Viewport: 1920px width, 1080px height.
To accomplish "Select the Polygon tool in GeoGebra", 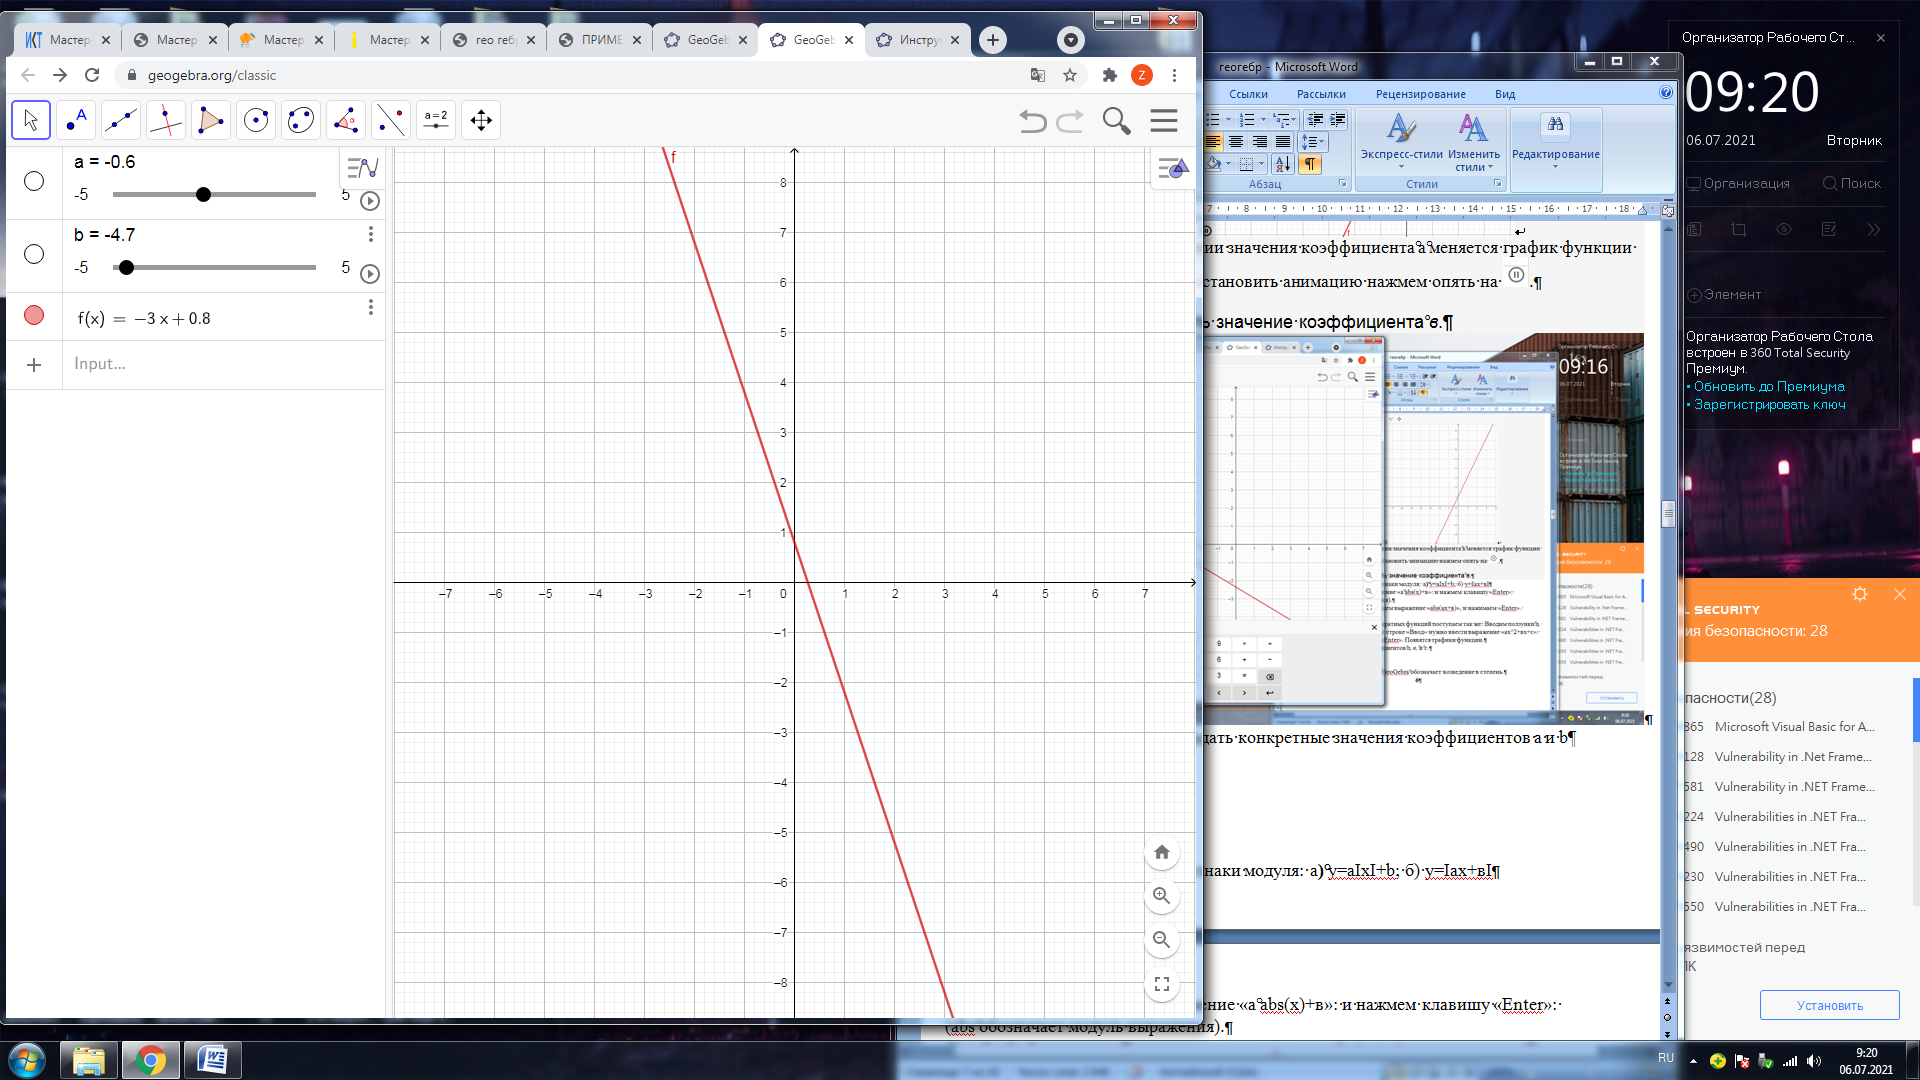I will tap(211, 120).
